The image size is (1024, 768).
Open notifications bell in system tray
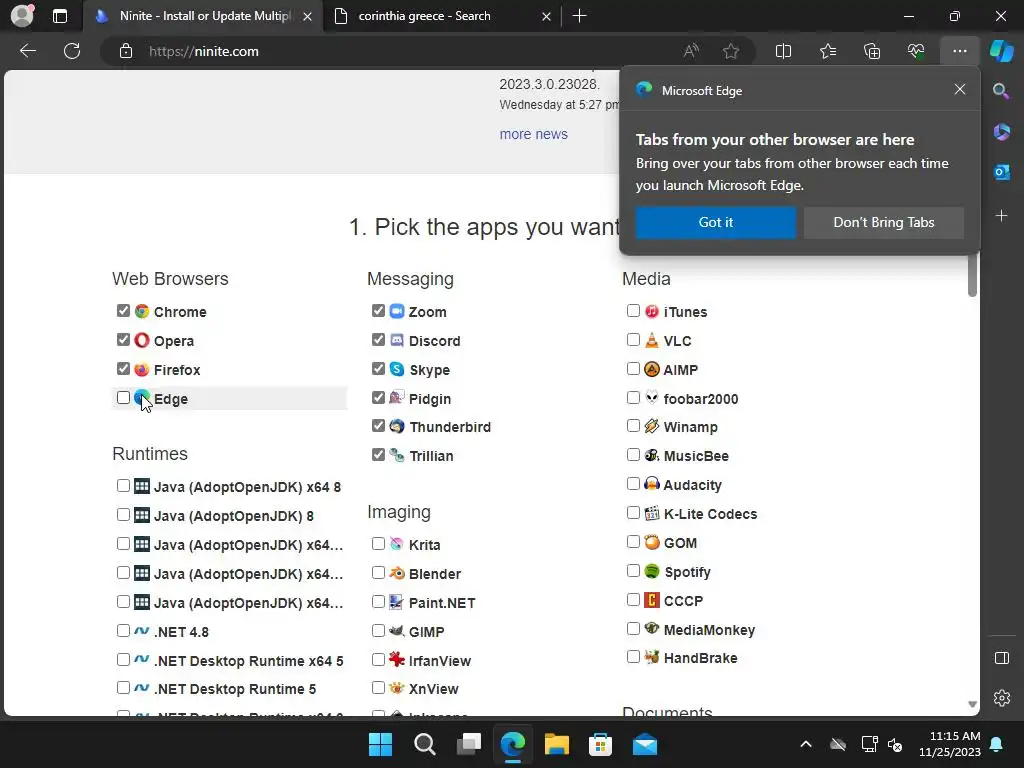tap(997, 744)
